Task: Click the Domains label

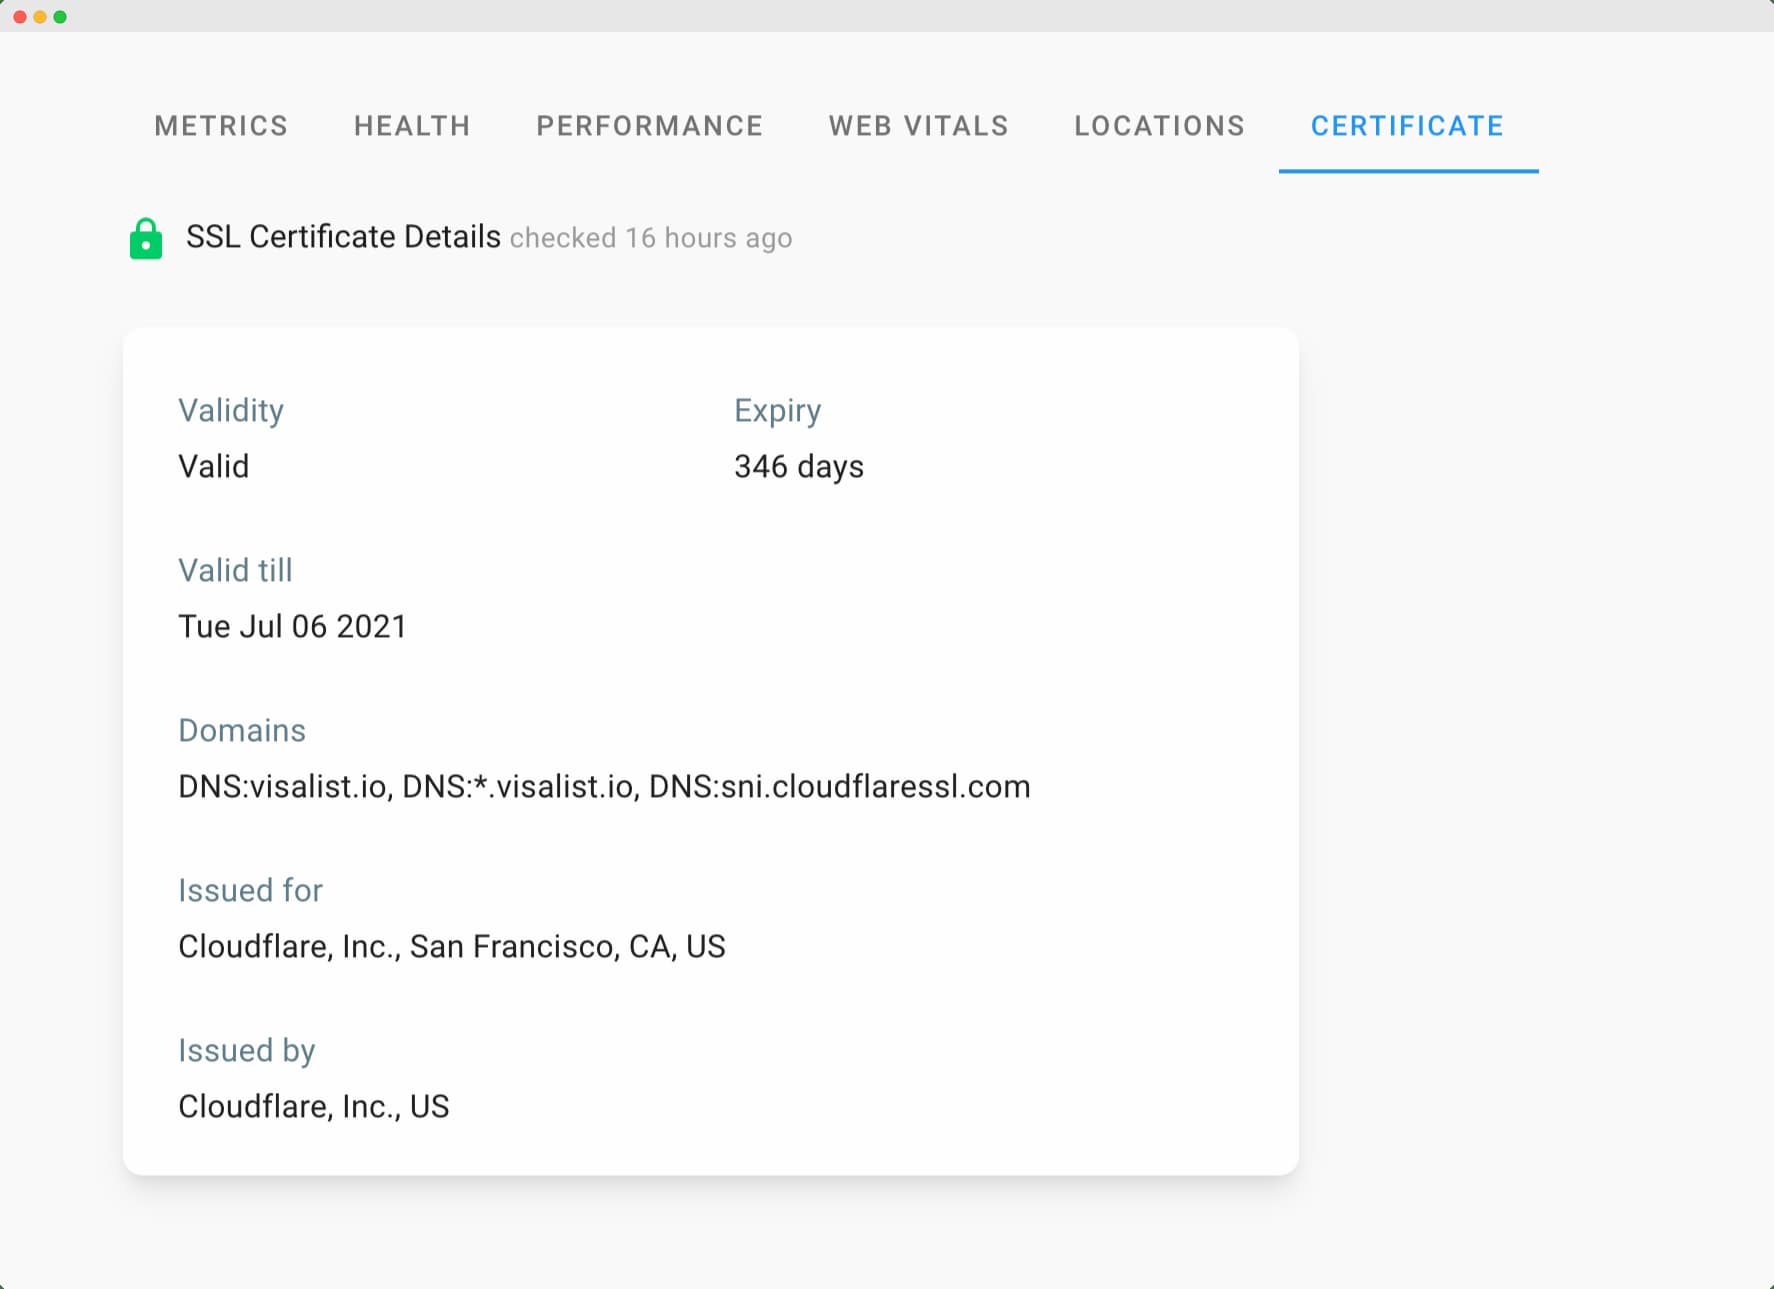Action: tap(242, 731)
